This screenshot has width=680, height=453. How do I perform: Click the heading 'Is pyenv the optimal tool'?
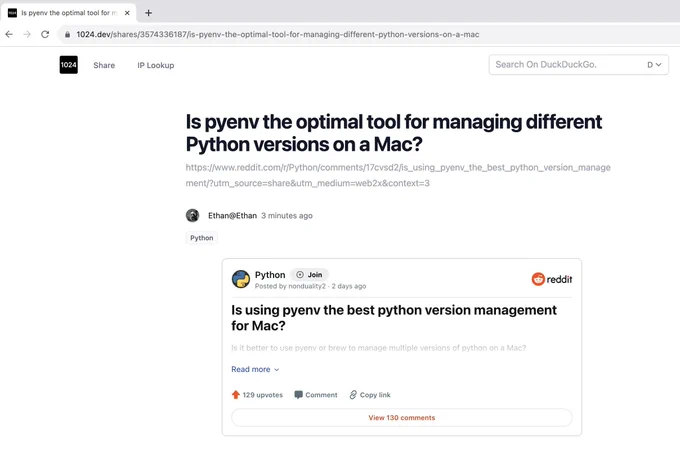pyautogui.click(x=394, y=133)
